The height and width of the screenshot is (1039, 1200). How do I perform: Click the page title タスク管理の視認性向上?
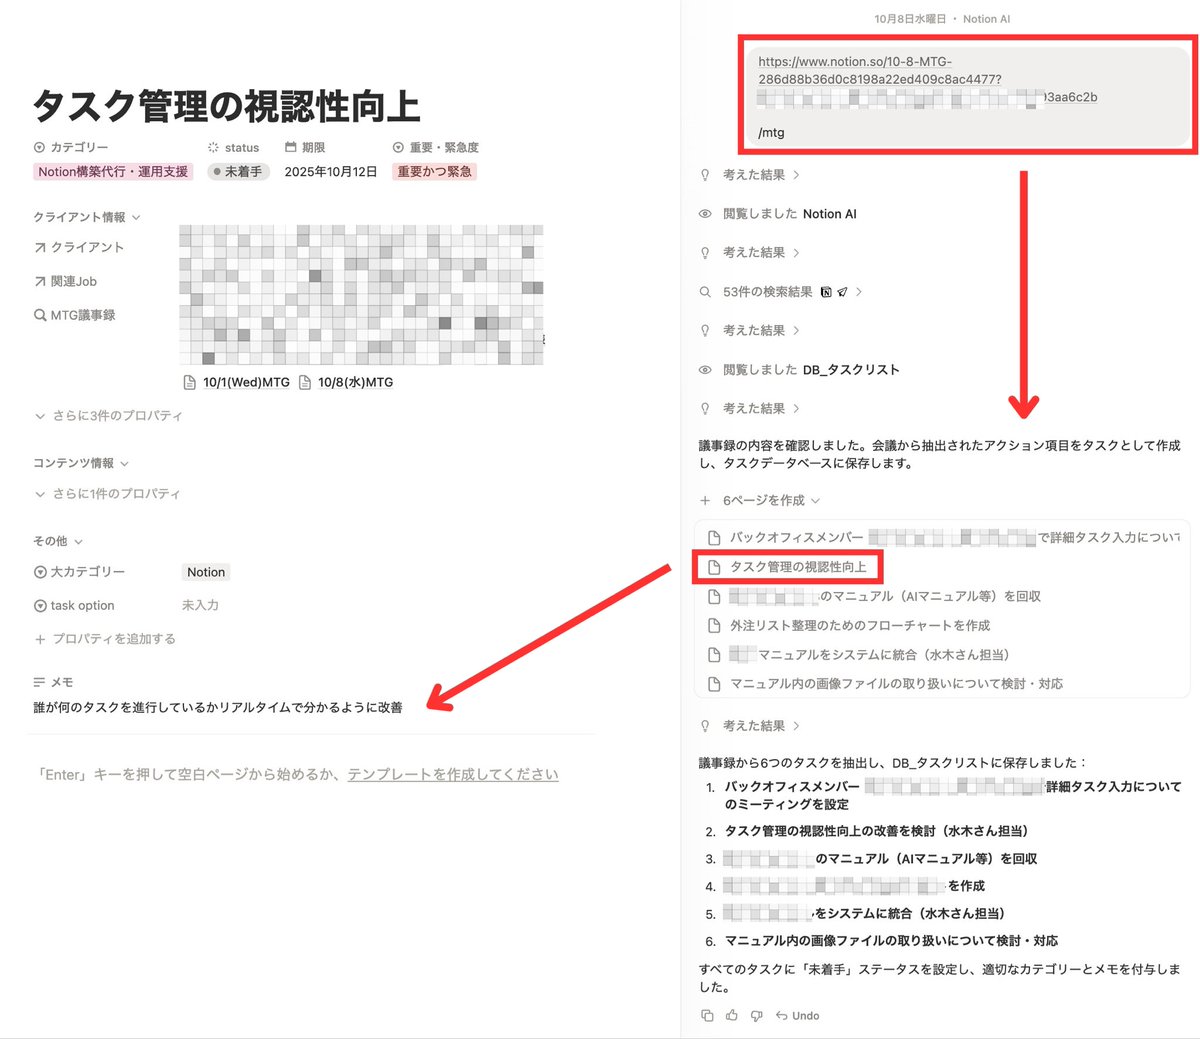tap(226, 105)
